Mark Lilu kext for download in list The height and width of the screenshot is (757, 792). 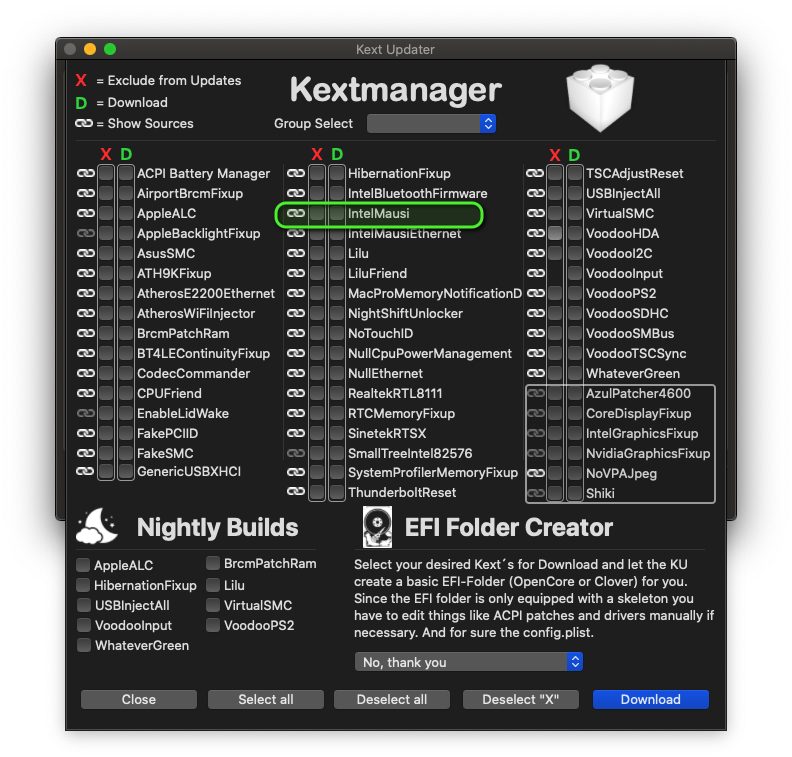(337, 253)
